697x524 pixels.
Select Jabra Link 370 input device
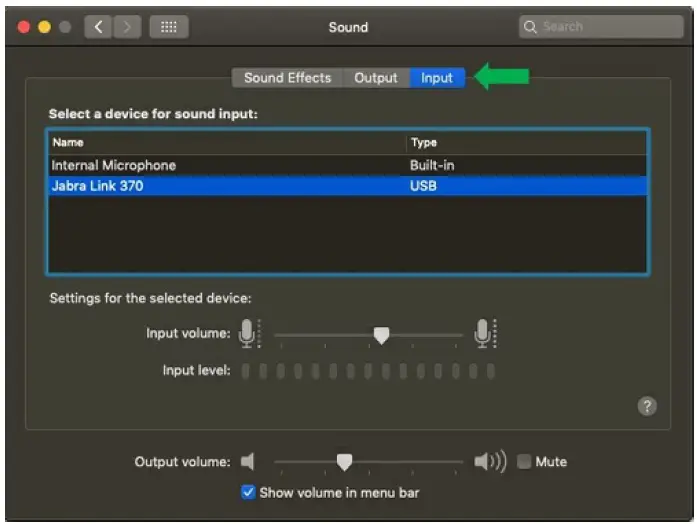click(x=347, y=186)
